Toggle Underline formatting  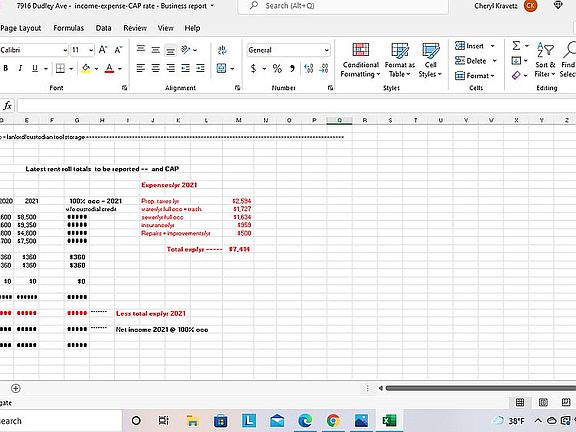[35, 68]
